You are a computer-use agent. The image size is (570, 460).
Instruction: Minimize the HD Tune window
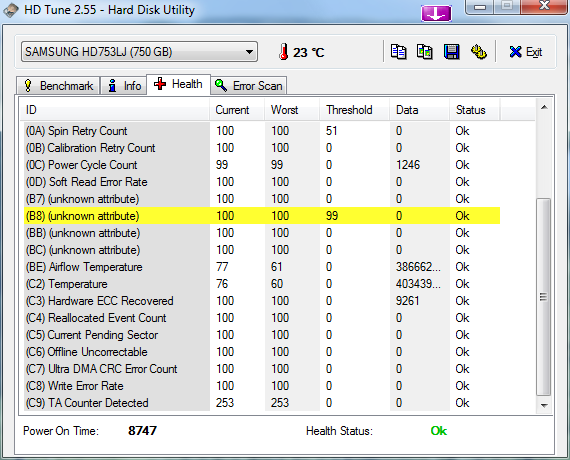[480, 7]
